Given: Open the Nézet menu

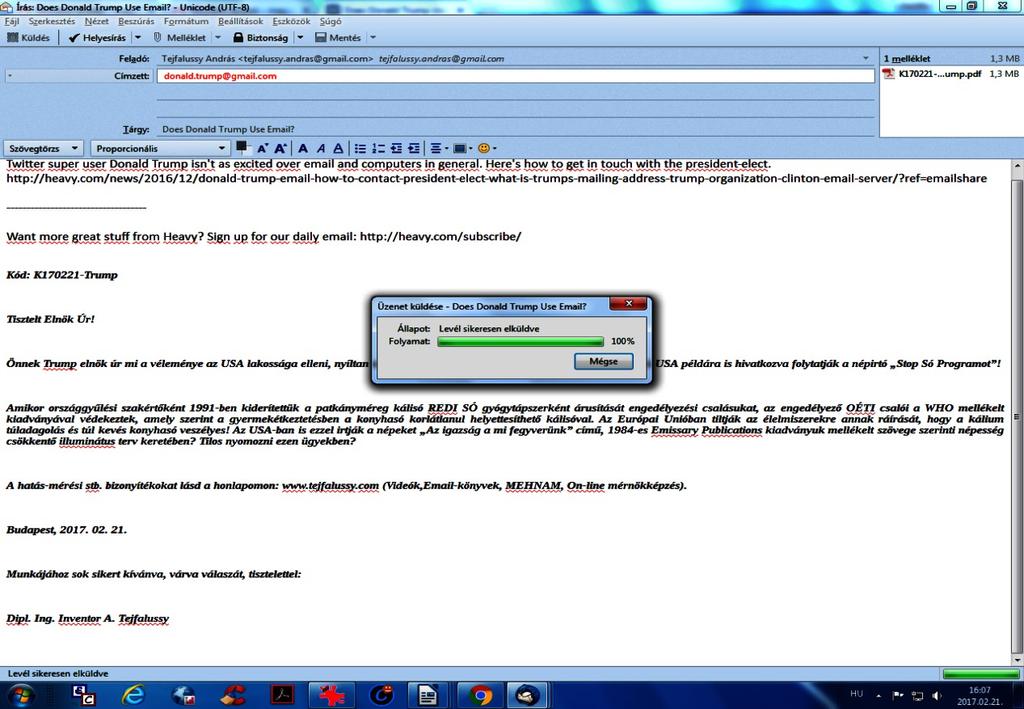Looking at the screenshot, I should click(97, 22).
